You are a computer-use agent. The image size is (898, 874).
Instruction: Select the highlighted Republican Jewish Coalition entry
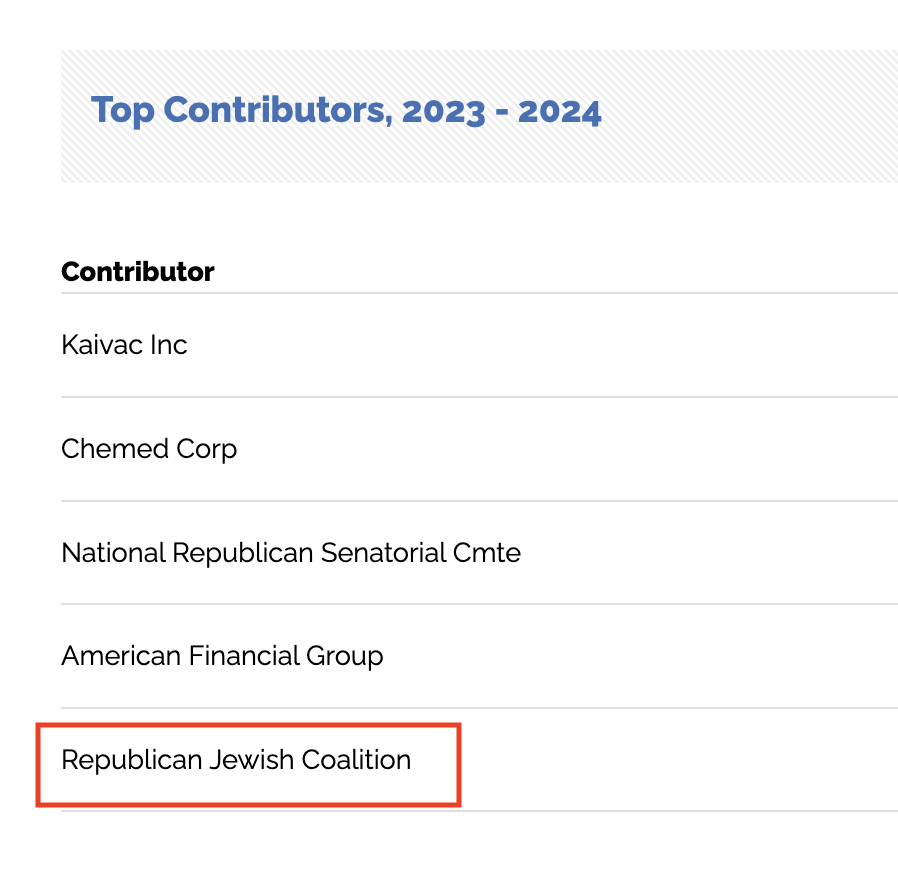pyautogui.click(x=236, y=760)
